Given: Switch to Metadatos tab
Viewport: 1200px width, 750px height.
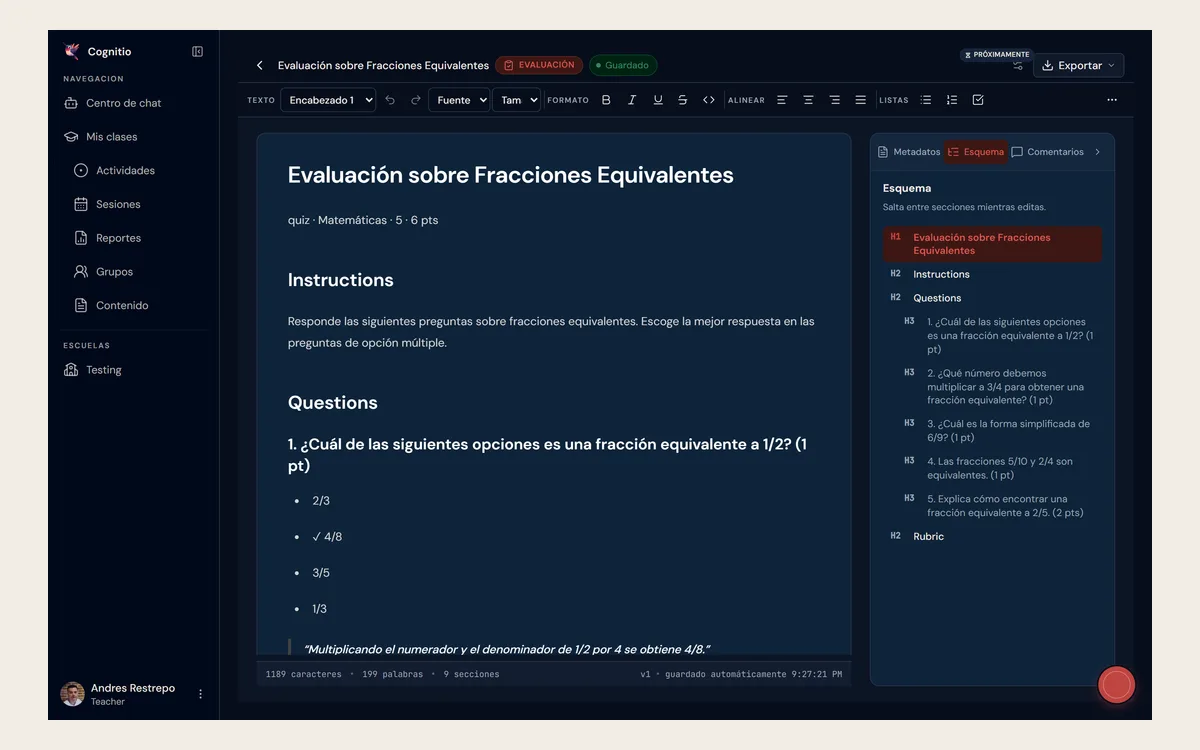Looking at the screenshot, I should (x=909, y=152).
